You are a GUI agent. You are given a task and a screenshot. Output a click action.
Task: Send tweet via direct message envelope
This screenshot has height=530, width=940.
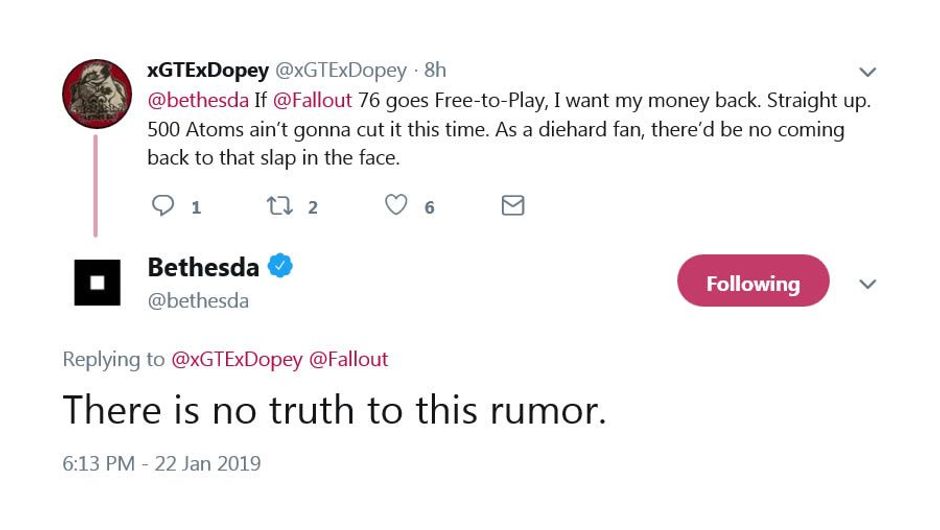tap(512, 206)
